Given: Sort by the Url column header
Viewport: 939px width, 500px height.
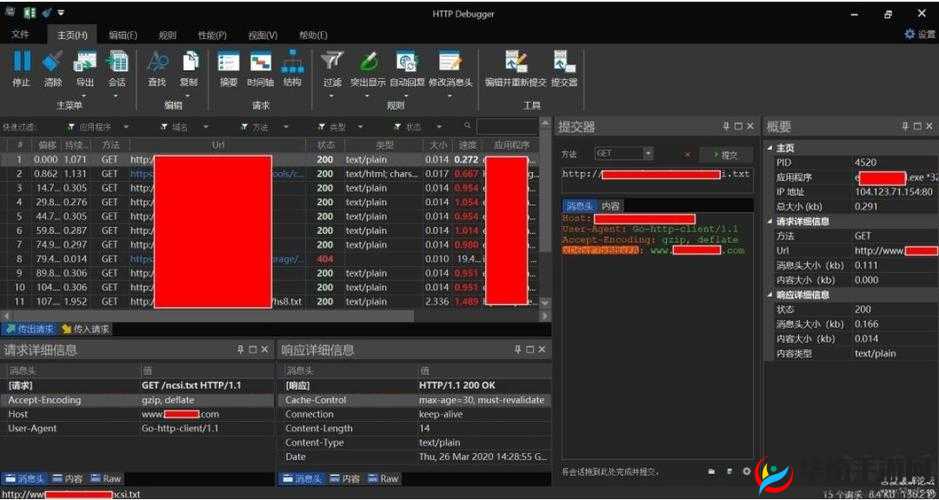Looking at the screenshot, I should (218, 145).
